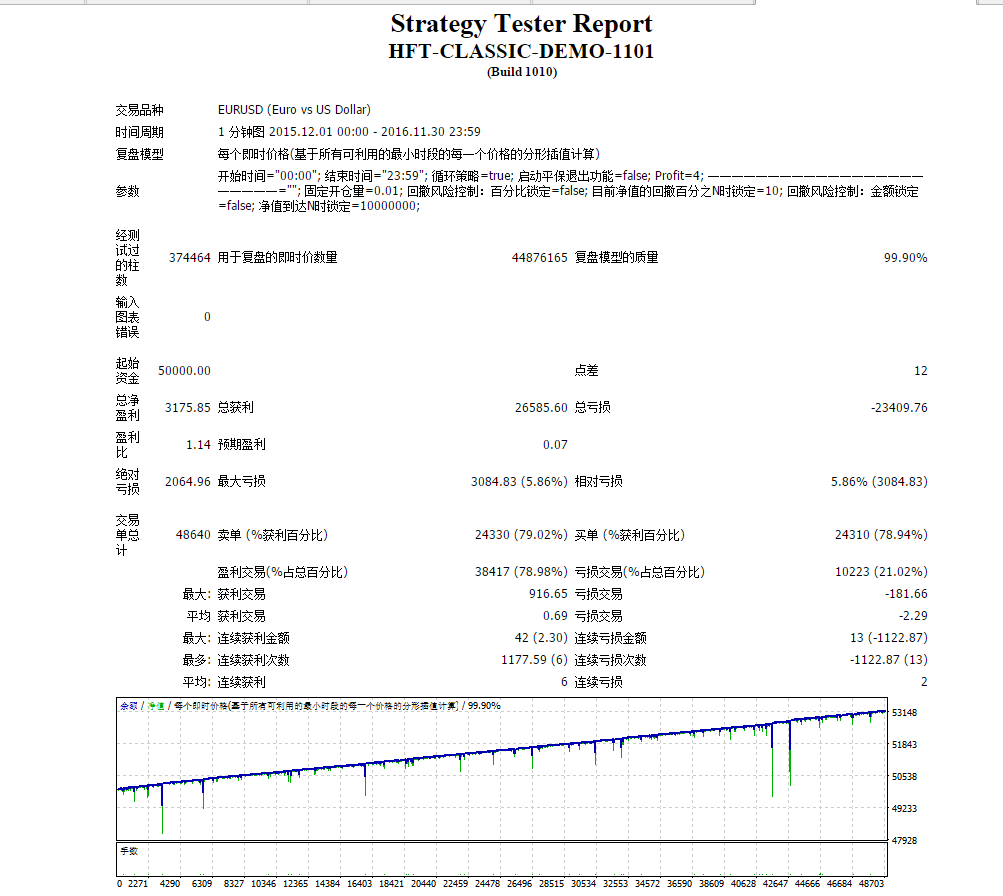Click the 916.65 largest profit trade value
Screen dimensions: 1003x896
pos(548,594)
